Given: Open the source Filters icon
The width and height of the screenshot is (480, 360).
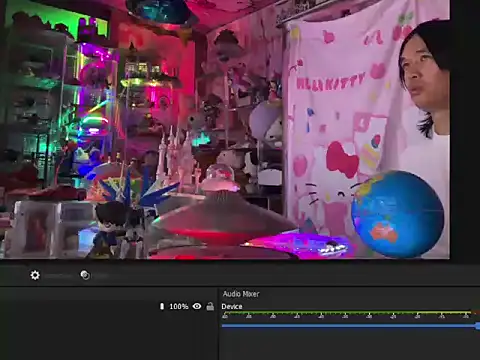Looking at the screenshot, I should [x=85, y=275].
